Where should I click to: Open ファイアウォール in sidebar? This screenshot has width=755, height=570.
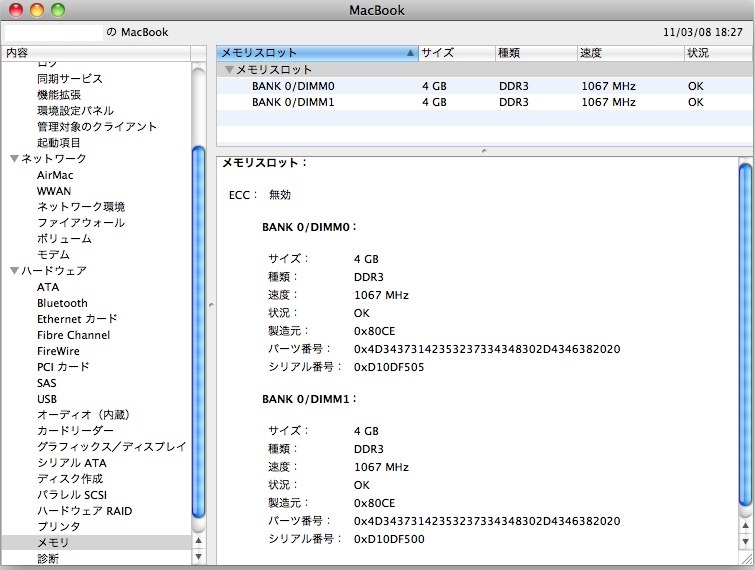(x=81, y=222)
